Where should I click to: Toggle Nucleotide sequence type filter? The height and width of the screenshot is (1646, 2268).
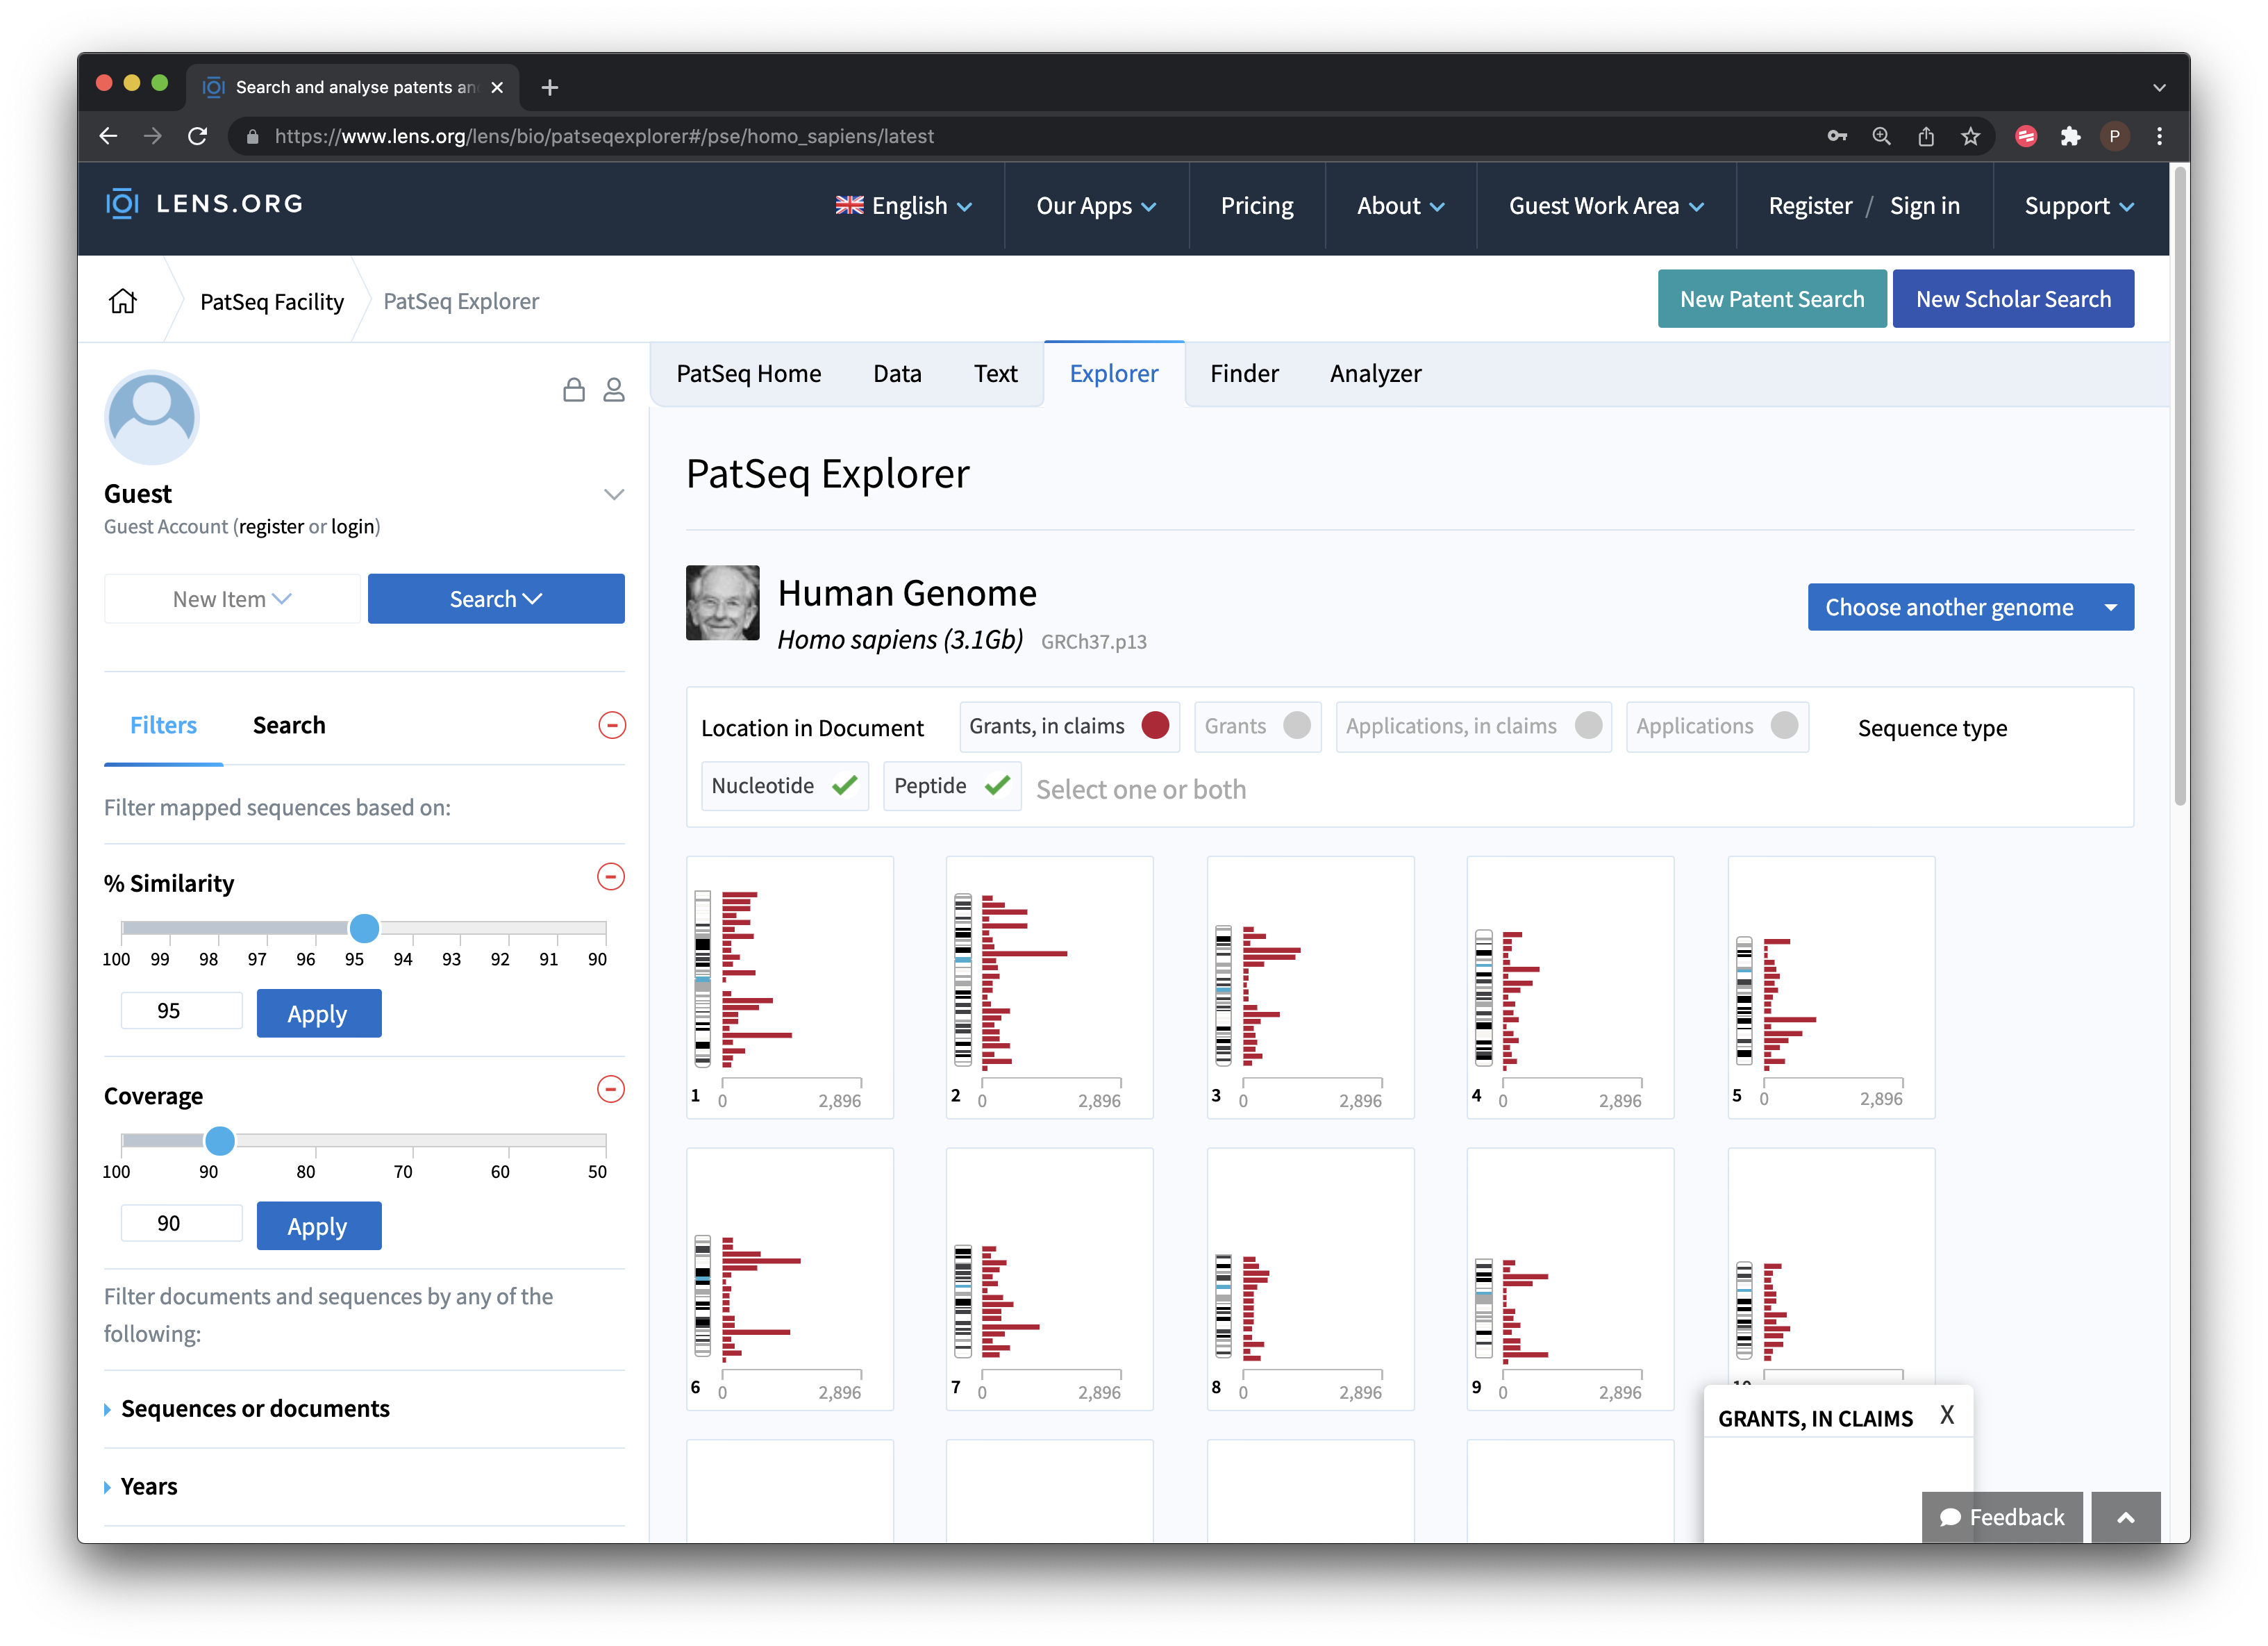782,787
